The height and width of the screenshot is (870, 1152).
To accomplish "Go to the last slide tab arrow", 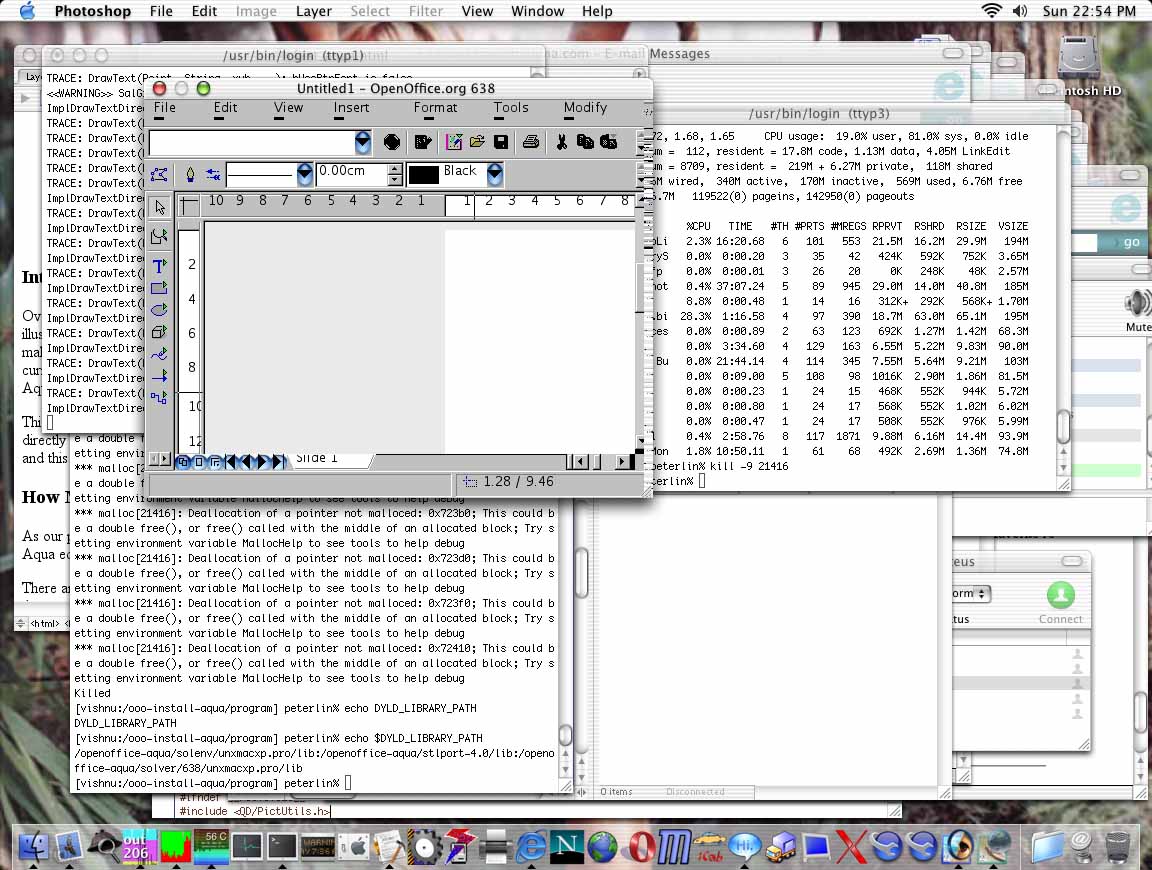I will [278, 461].
